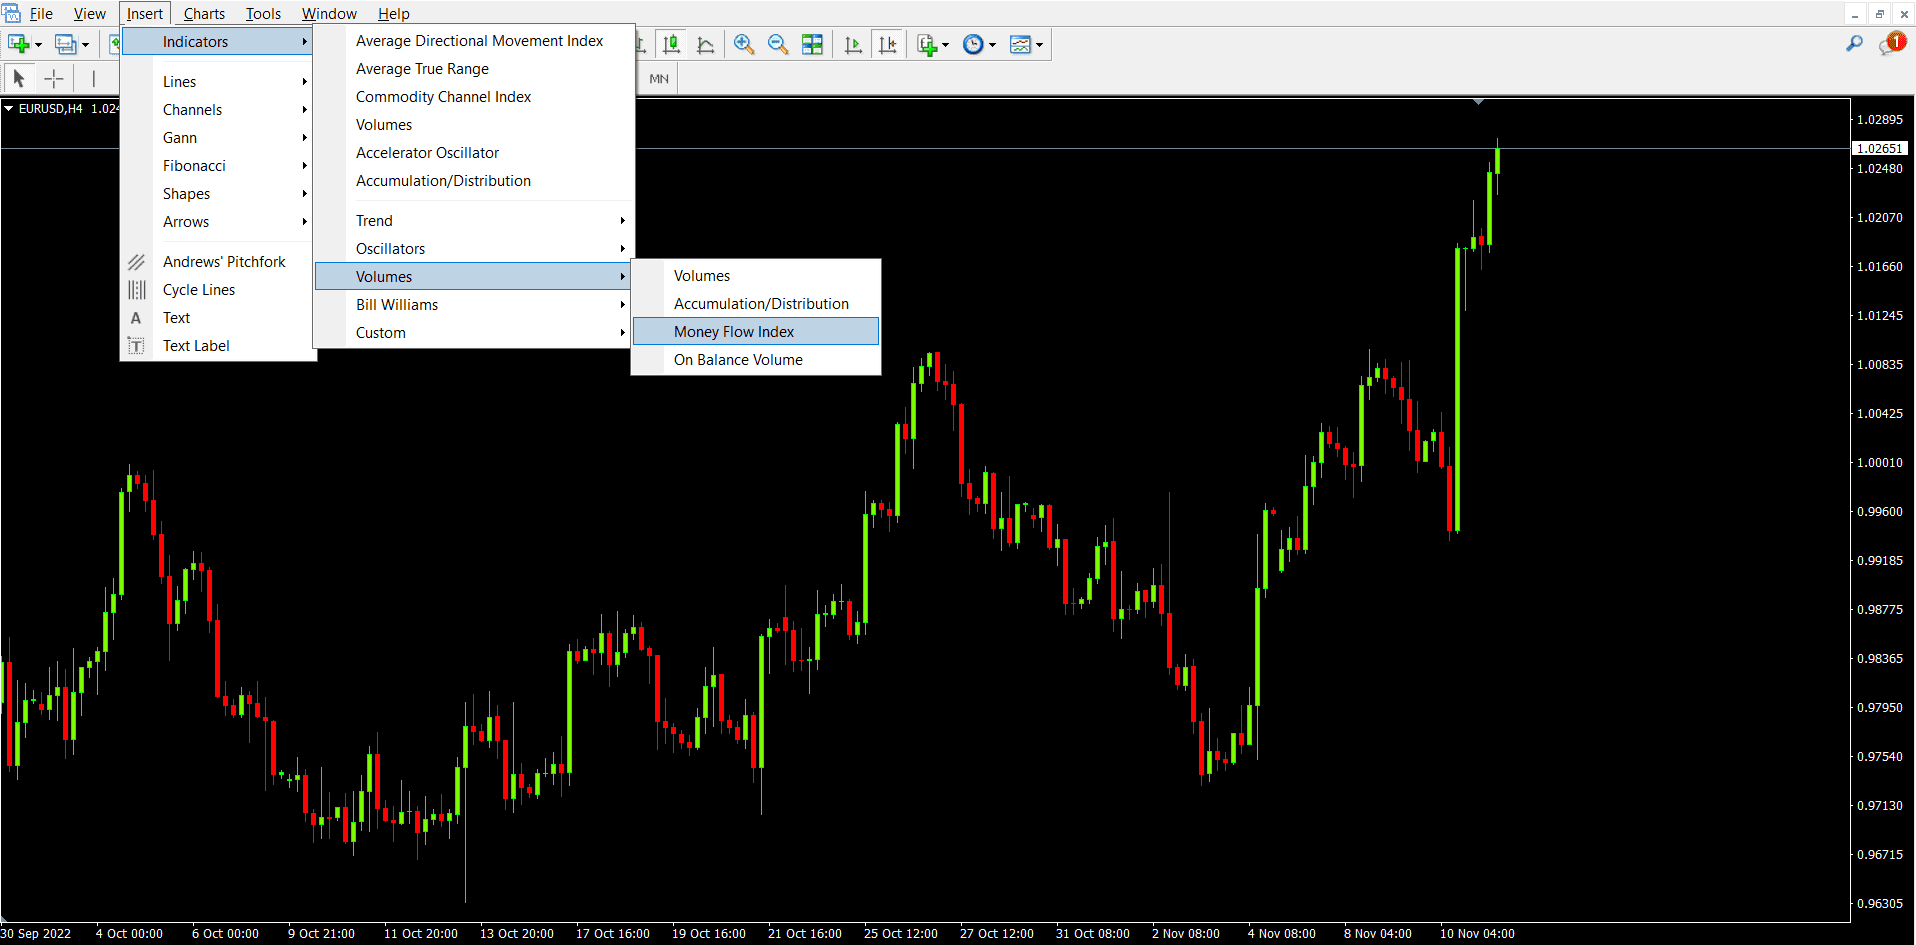1916x945 pixels.
Task: Click the Periods clock icon
Action: pos(973,44)
